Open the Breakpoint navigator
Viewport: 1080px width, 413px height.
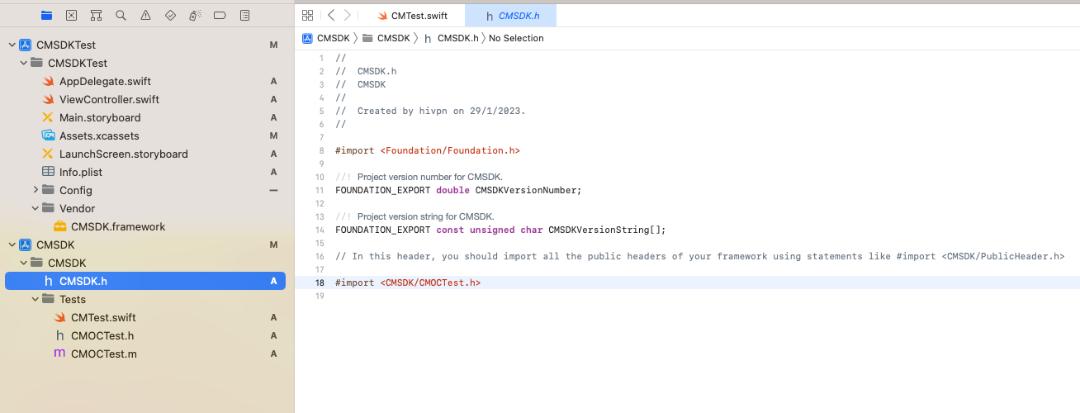(220, 15)
